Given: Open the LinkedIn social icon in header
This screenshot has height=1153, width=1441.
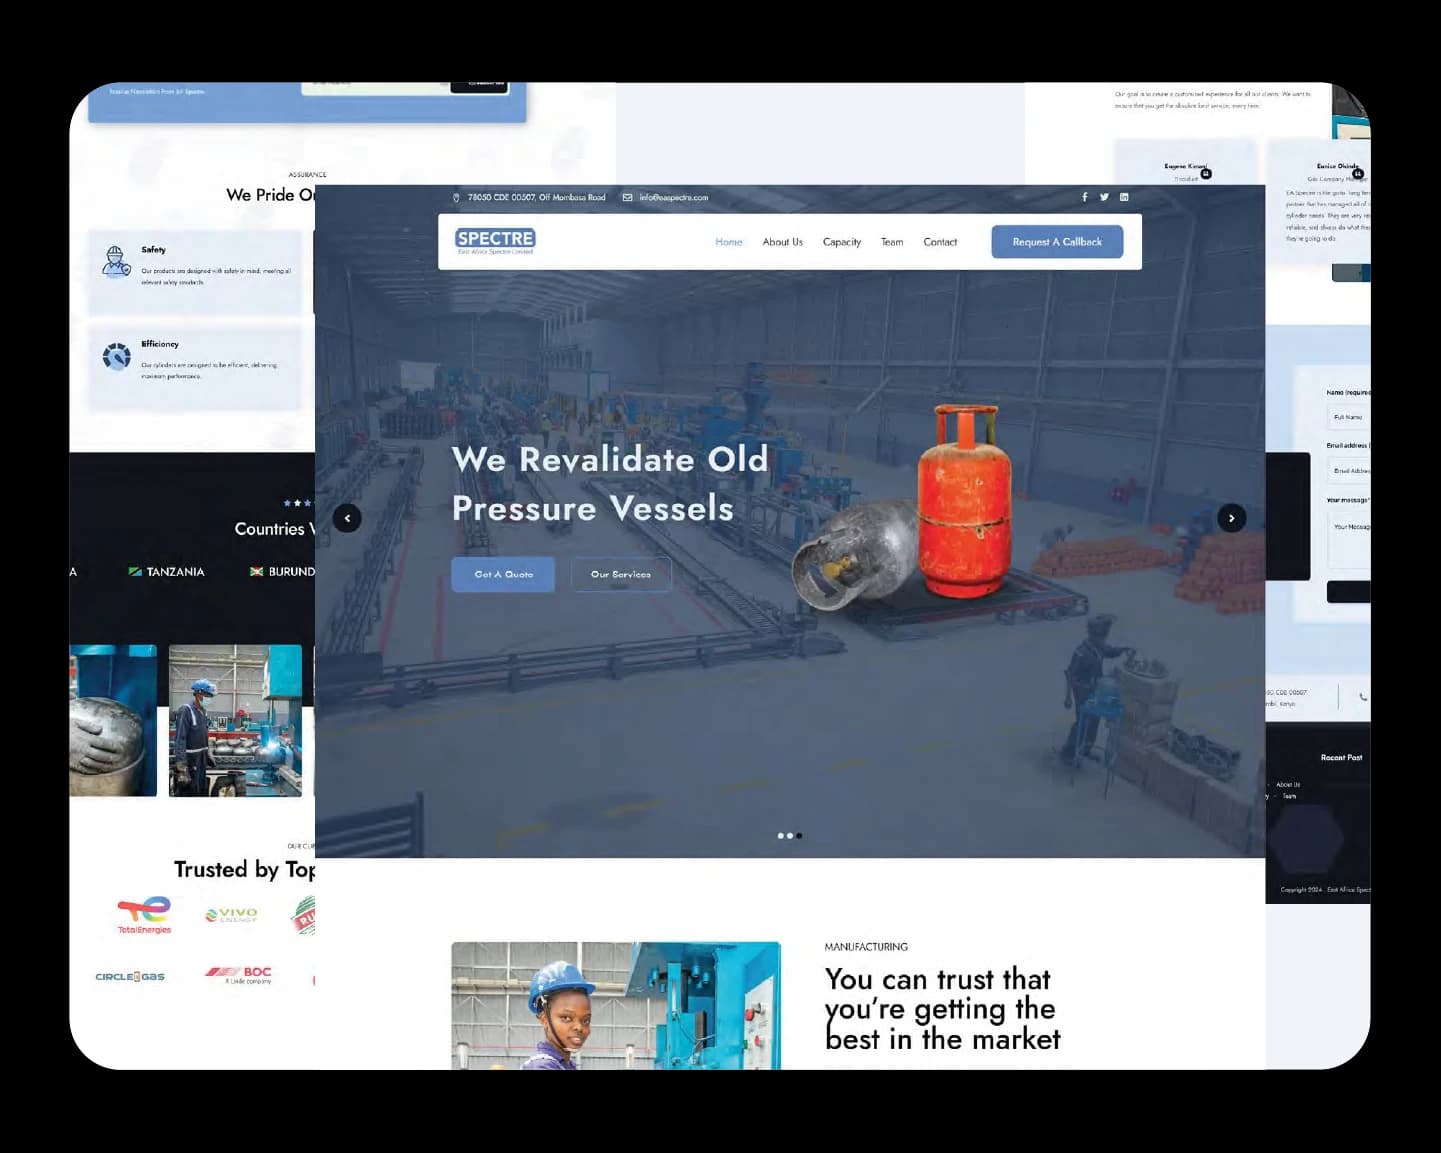Looking at the screenshot, I should tap(1124, 197).
